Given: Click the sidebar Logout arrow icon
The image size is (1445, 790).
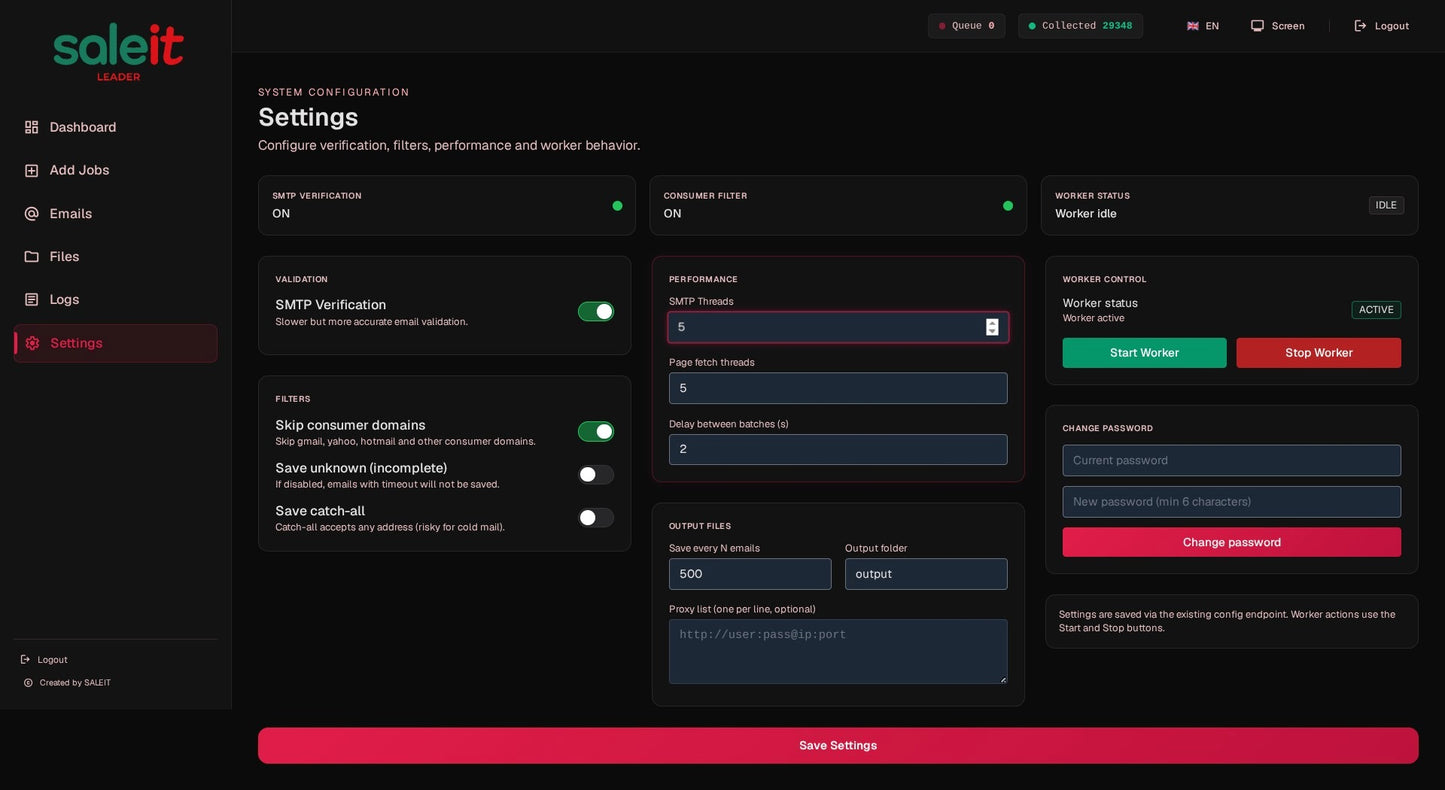Looking at the screenshot, I should 26,660.
